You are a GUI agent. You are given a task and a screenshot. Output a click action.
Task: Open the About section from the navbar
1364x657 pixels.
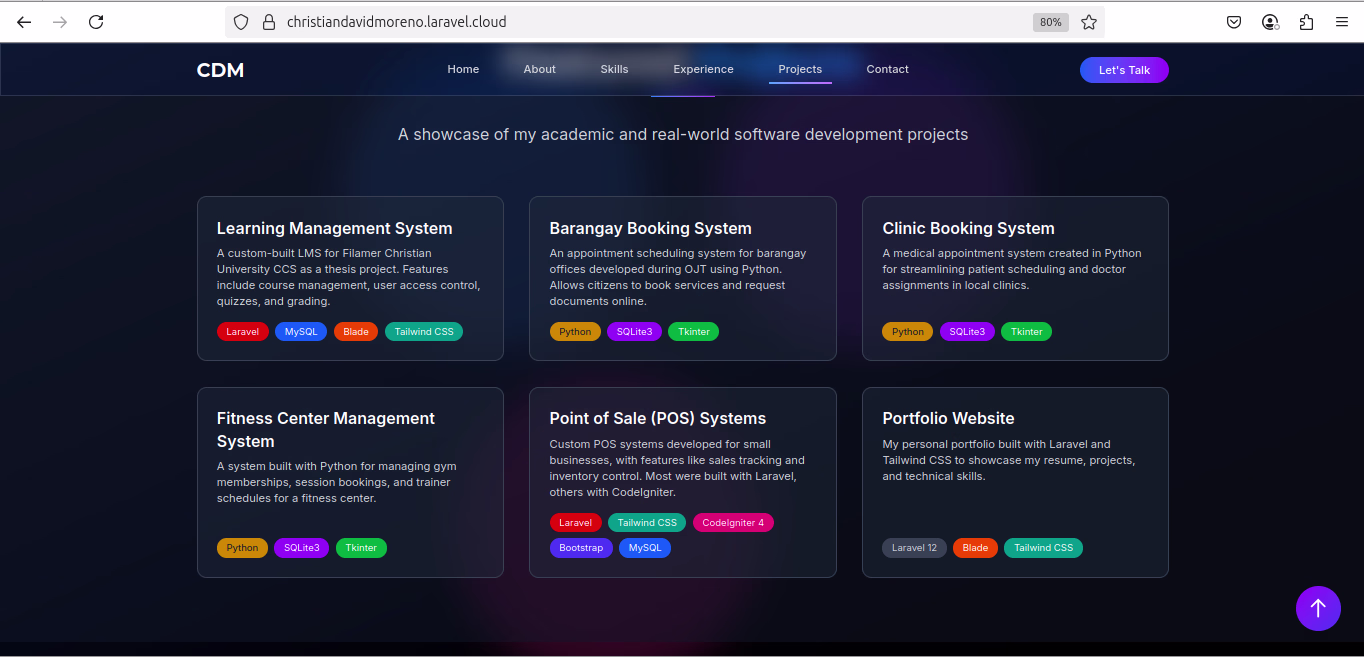coord(539,69)
